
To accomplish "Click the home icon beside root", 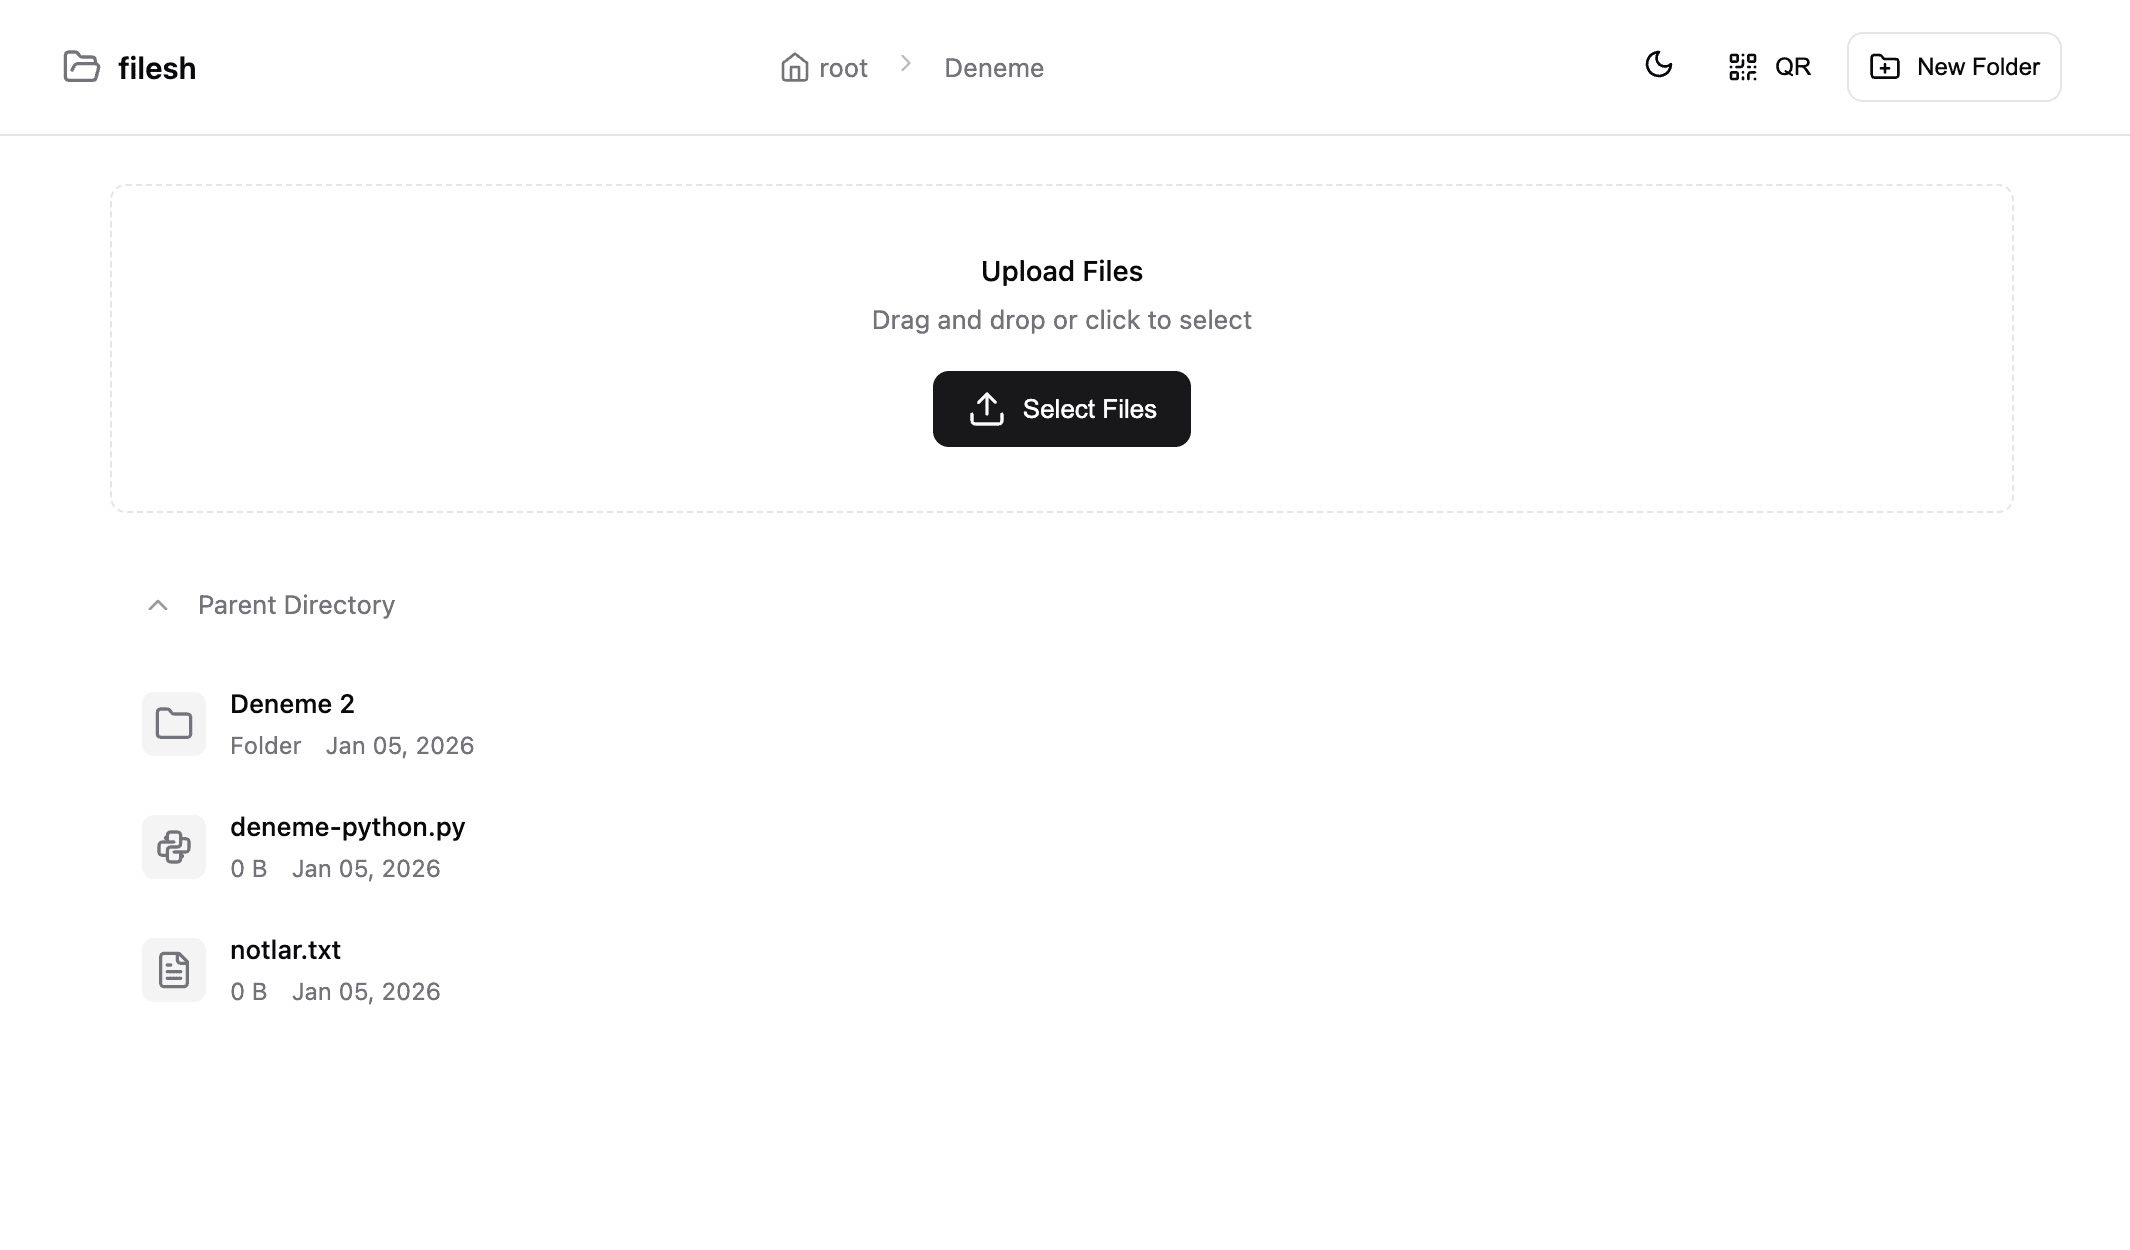I will [x=795, y=67].
